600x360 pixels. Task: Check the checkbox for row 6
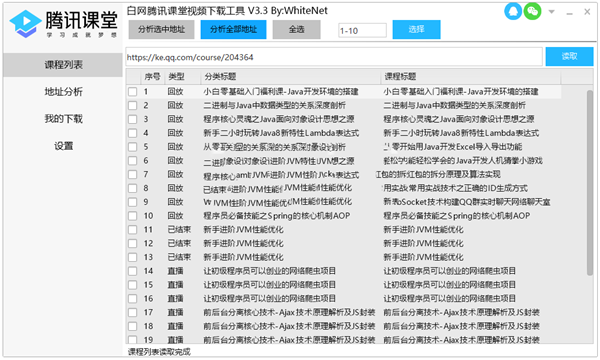click(132, 161)
